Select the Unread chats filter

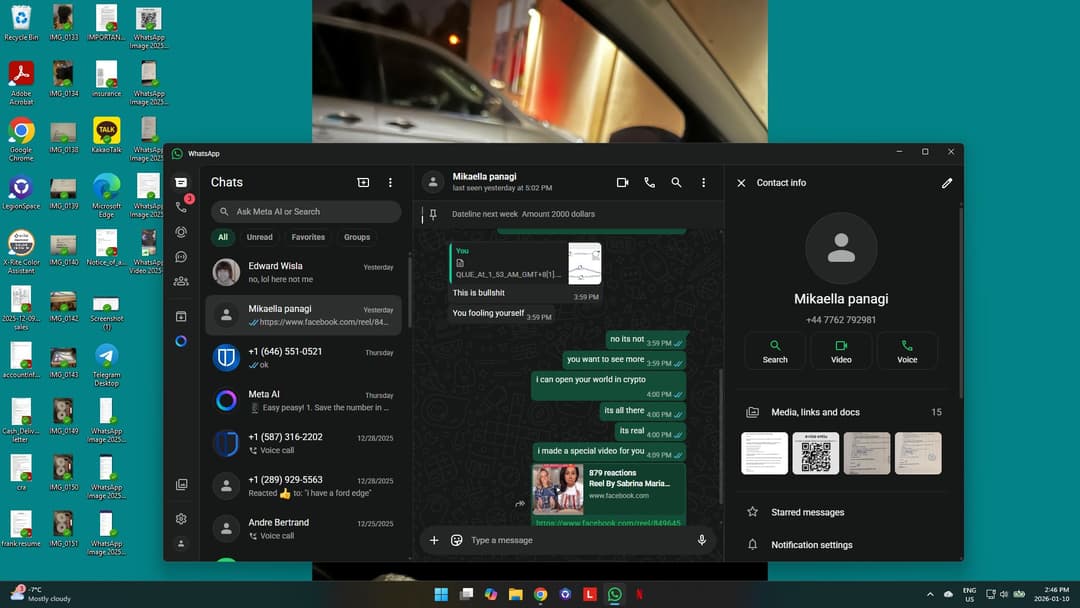(260, 237)
